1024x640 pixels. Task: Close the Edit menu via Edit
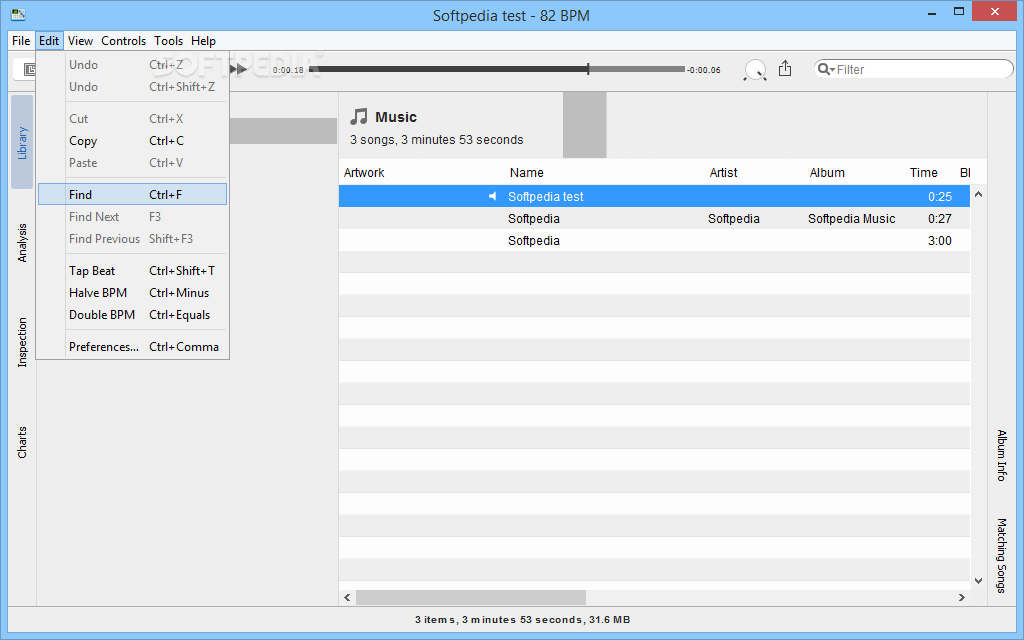point(49,40)
